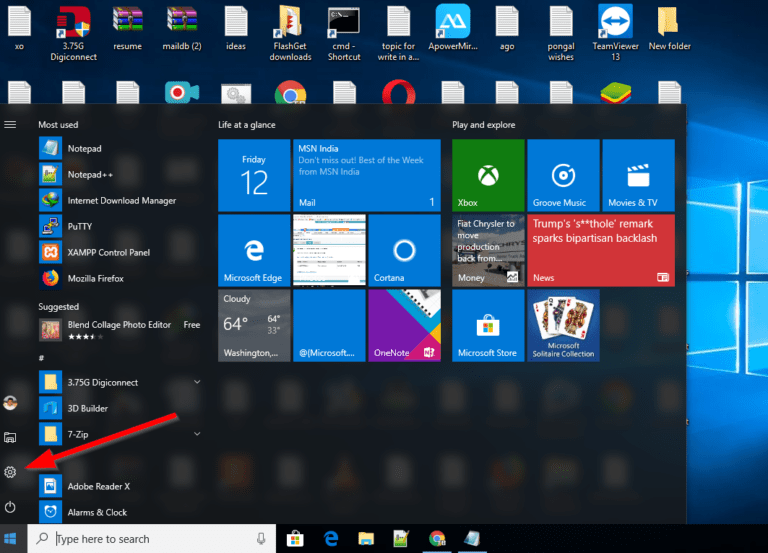Open the News tile about Trump's remark
Viewport: 768px width, 553px height.
pos(601,250)
